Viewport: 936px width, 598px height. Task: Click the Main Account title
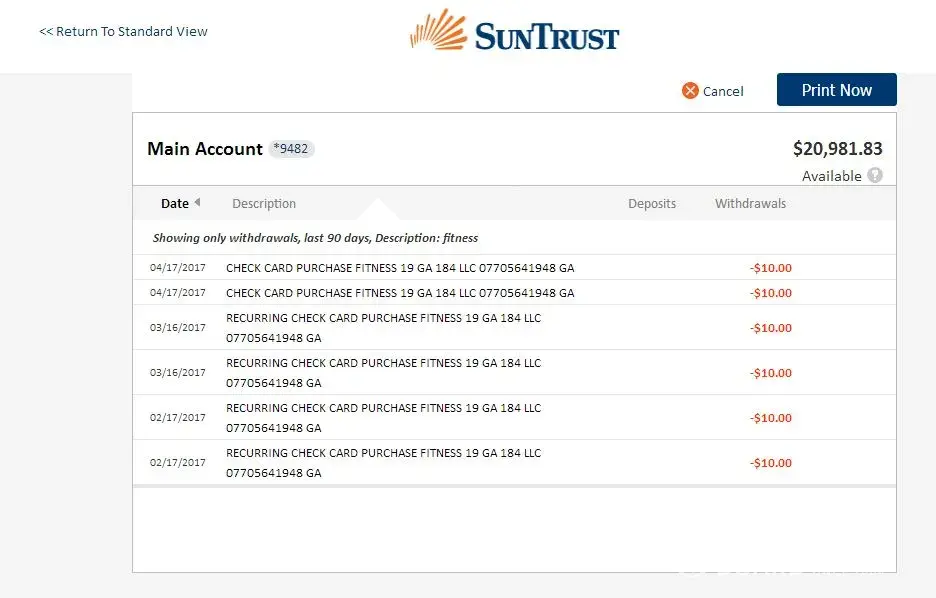205,149
